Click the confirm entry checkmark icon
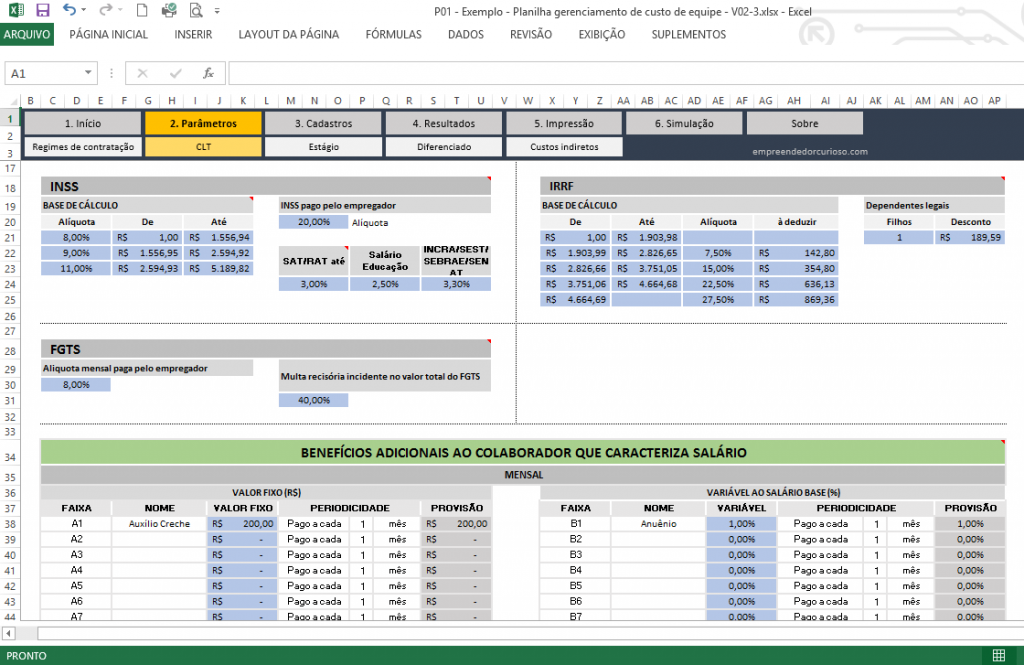Viewport: 1024px width, 665px height. click(176, 73)
